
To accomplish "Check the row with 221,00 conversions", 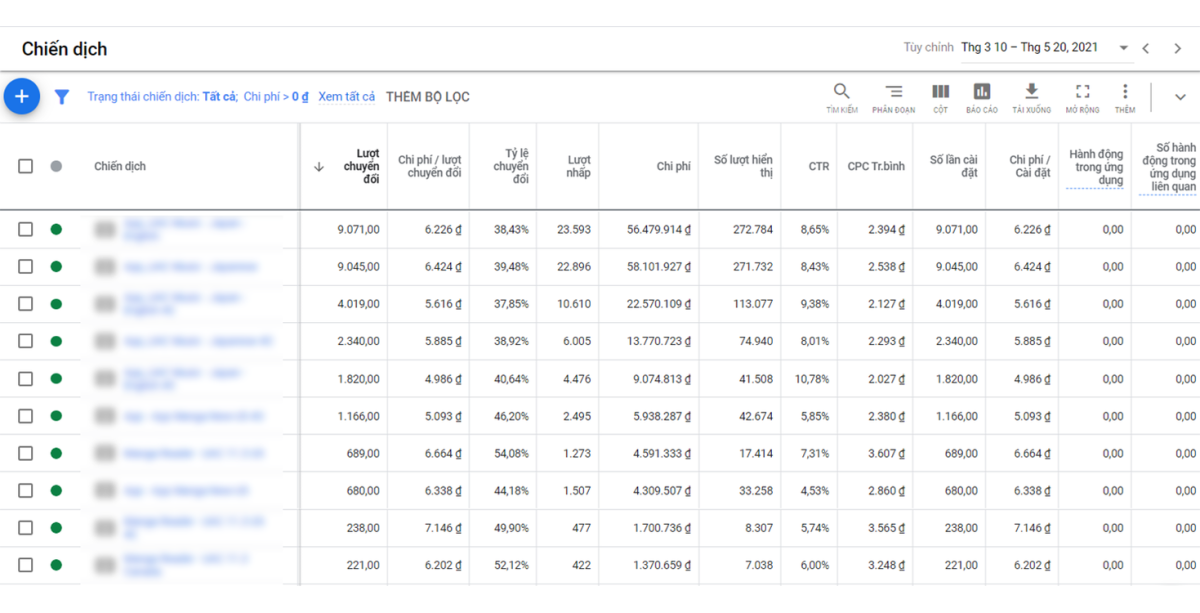I will pyautogui.click(x=26, y=565).
